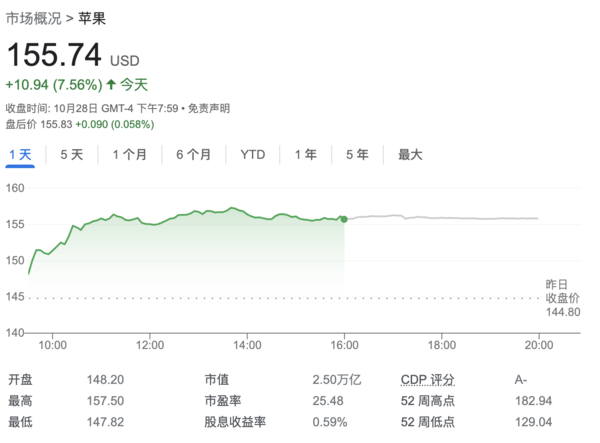Click the green up arrow beside 今天
The image size is (600, 443).
111,85
